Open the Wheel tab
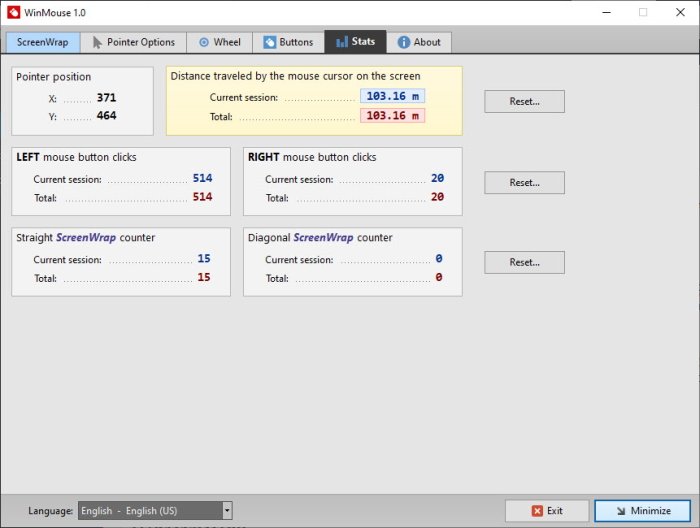 pos(220,42)
